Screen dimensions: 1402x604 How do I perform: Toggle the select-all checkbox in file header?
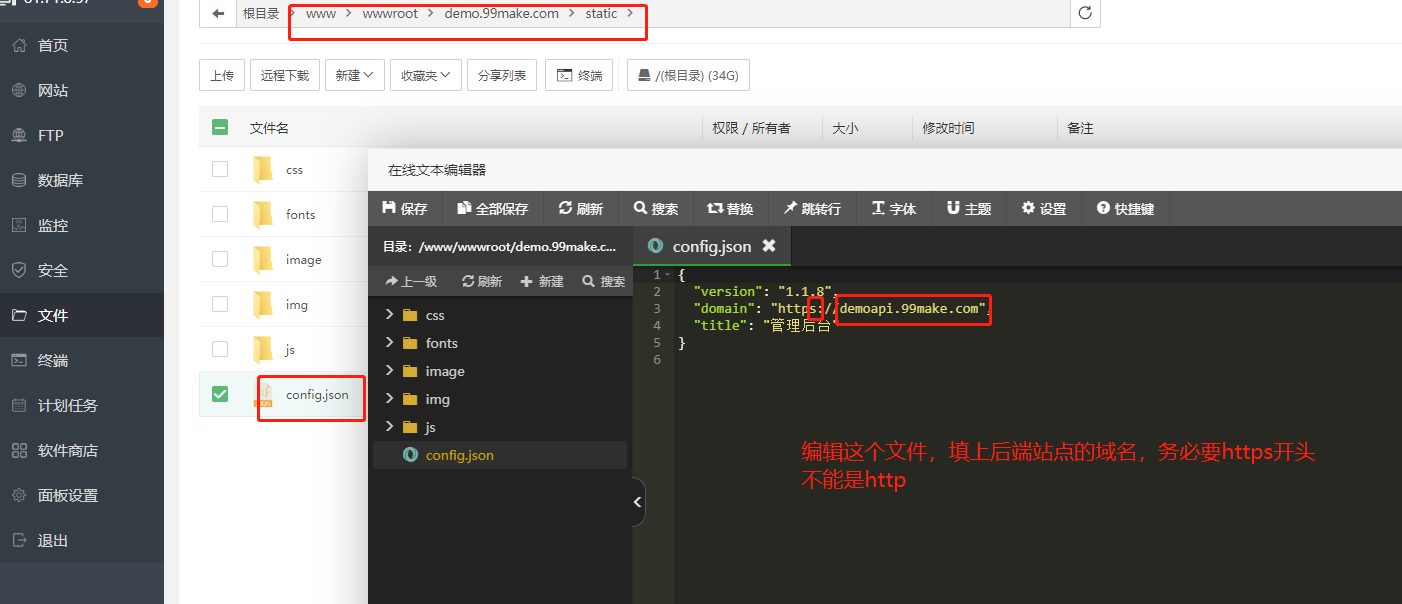click(220, 127)
